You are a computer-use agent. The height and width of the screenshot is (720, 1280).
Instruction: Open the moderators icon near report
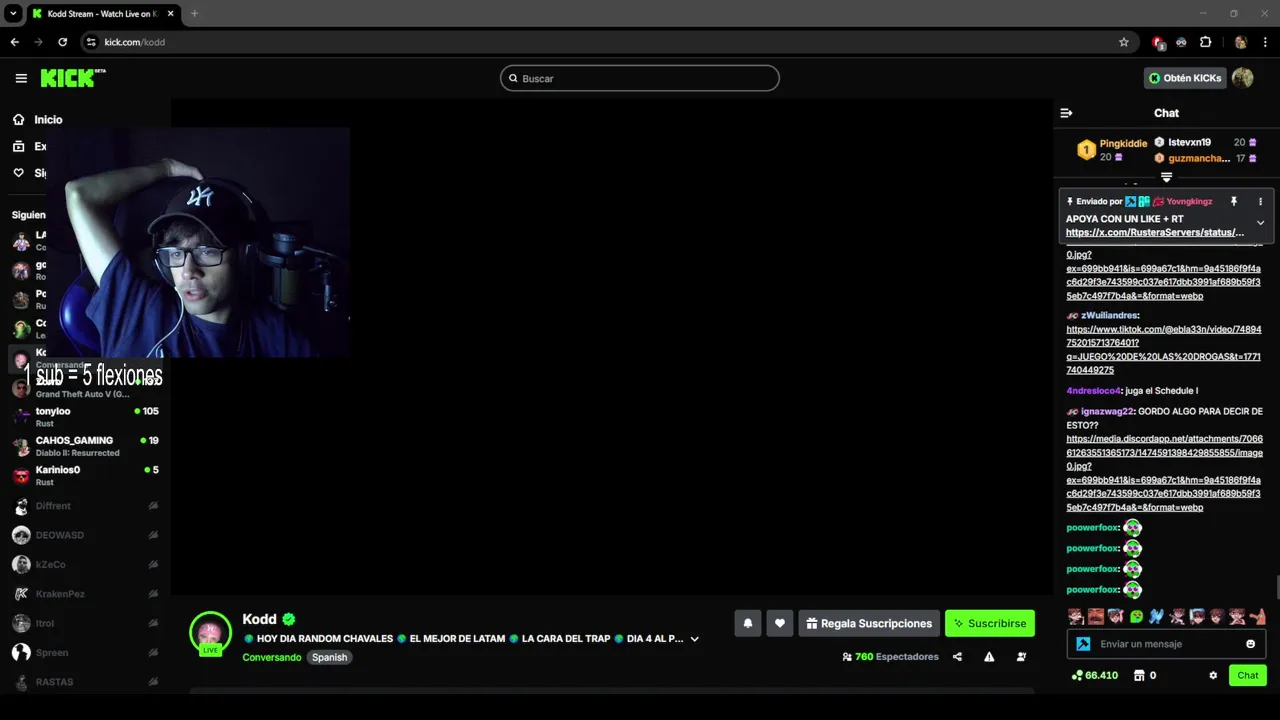pyautogui.click(x=1021, y=657)
